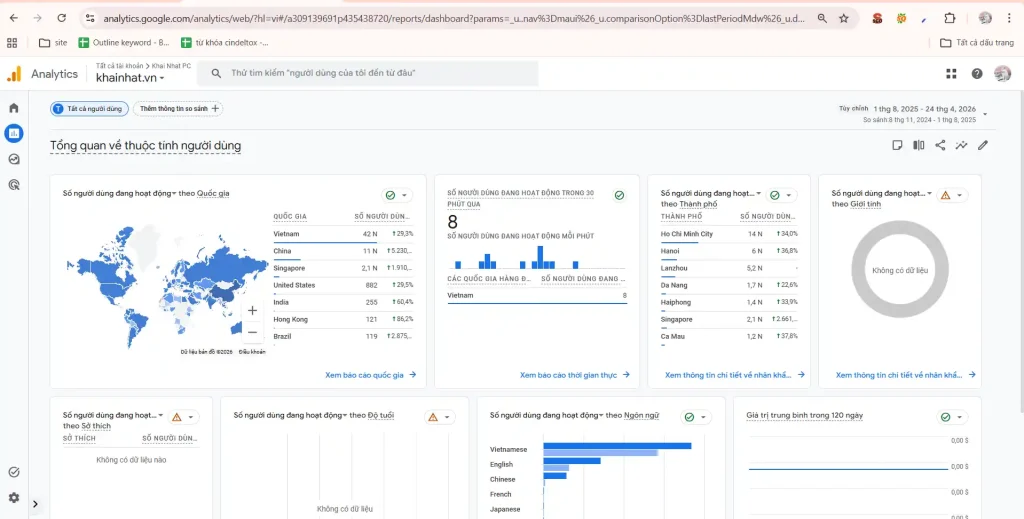Open the 'site' bookmark folder
This screenshot has width=1024, height=519.
pos(54,42)
